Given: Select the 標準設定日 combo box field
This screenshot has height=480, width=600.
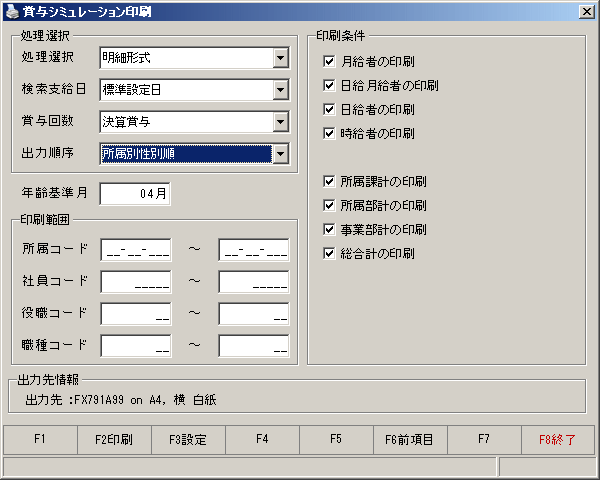Looking at the screenshot, I should point(194,90).
